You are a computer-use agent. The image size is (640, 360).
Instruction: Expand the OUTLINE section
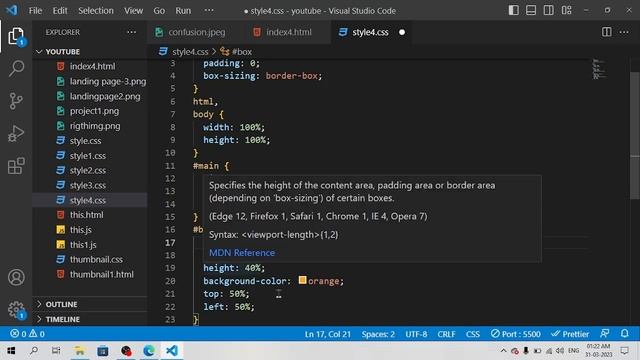[61, 304]
